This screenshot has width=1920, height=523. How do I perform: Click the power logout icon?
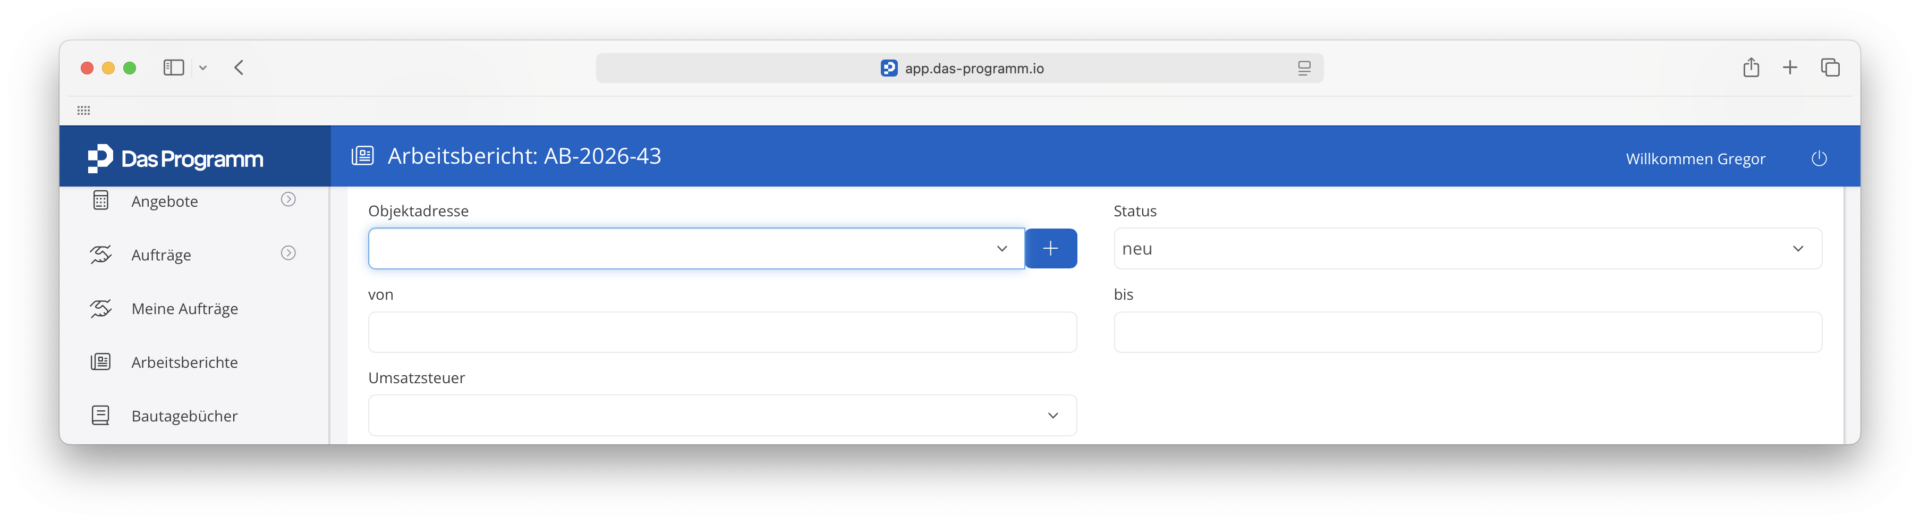1819,158
